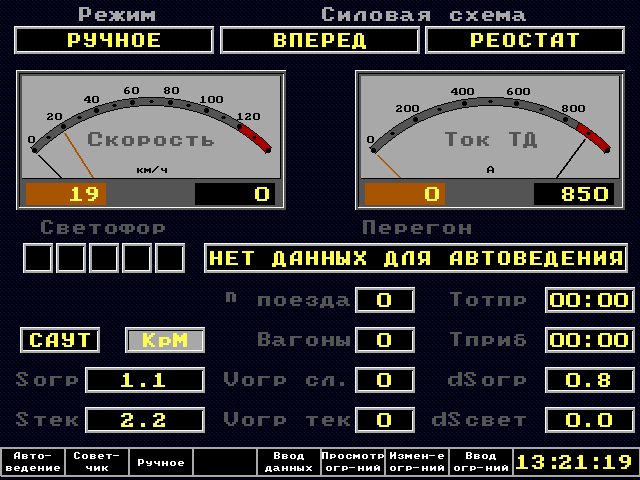Click the blank fourth bottom menu slot
Viewport: 640px width, 480px height.
pos(224,462)
